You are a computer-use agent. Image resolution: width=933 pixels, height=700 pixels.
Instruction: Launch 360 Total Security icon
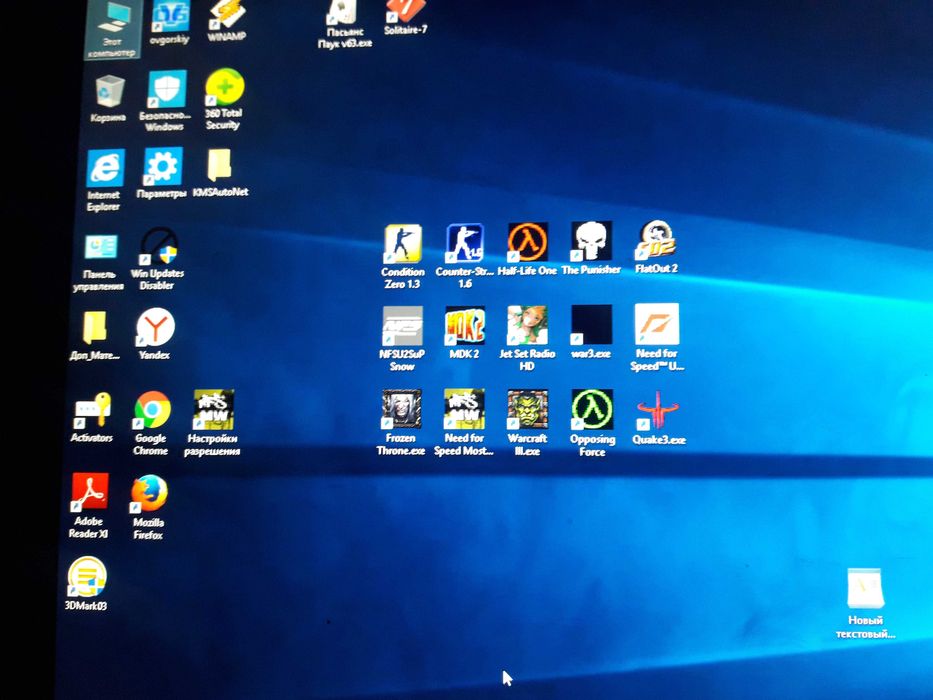pos(224,88)
